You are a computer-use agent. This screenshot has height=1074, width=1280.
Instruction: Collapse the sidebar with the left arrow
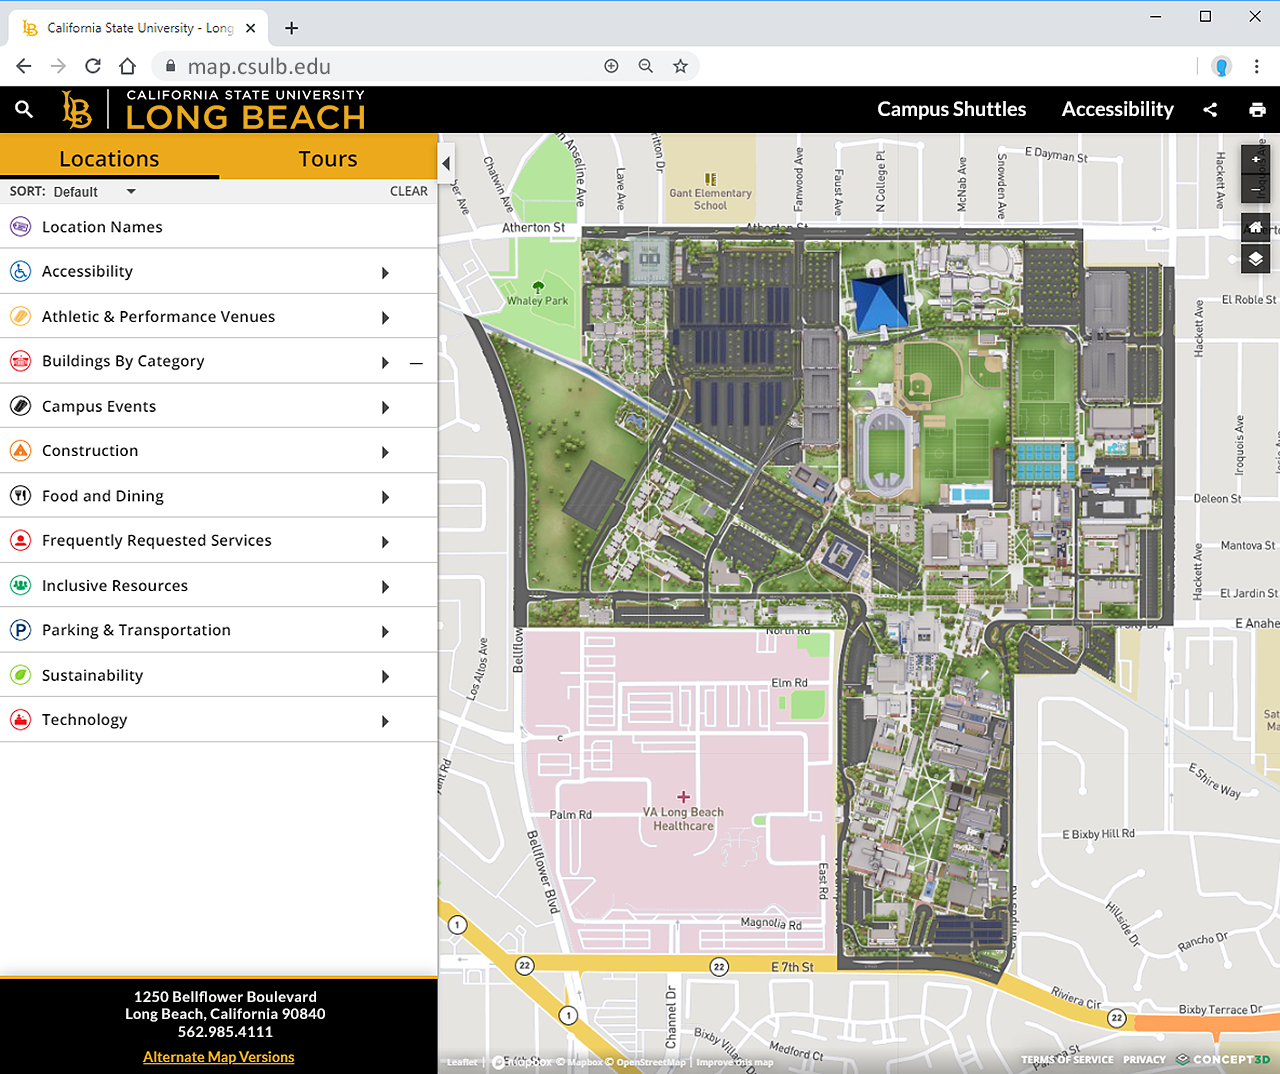(445, 162)
